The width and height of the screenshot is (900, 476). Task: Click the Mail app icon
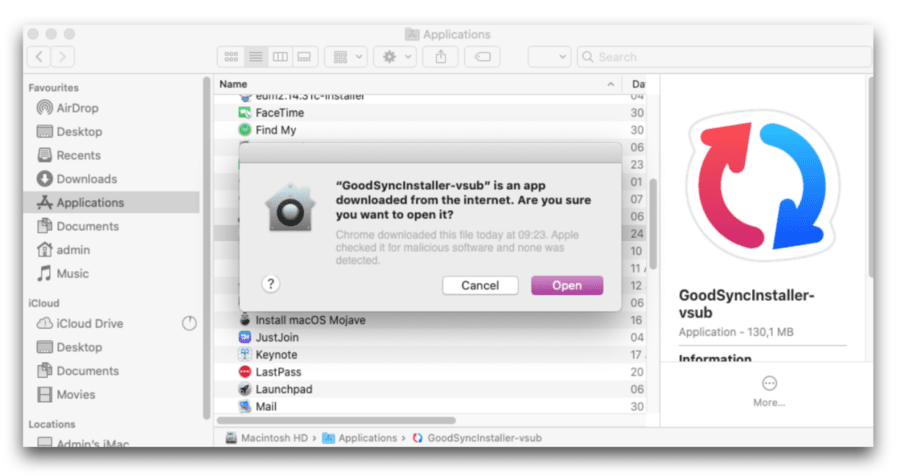(x=245, y=406)
